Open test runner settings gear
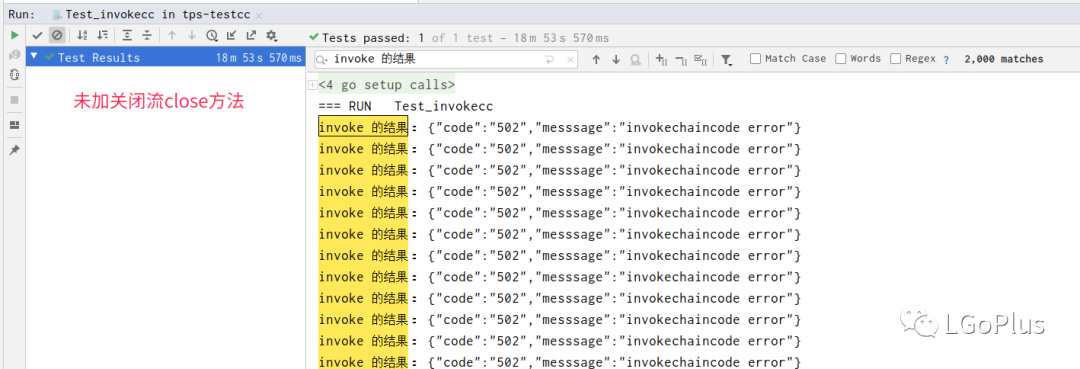The image size is (1080, 369). [271, 35]
